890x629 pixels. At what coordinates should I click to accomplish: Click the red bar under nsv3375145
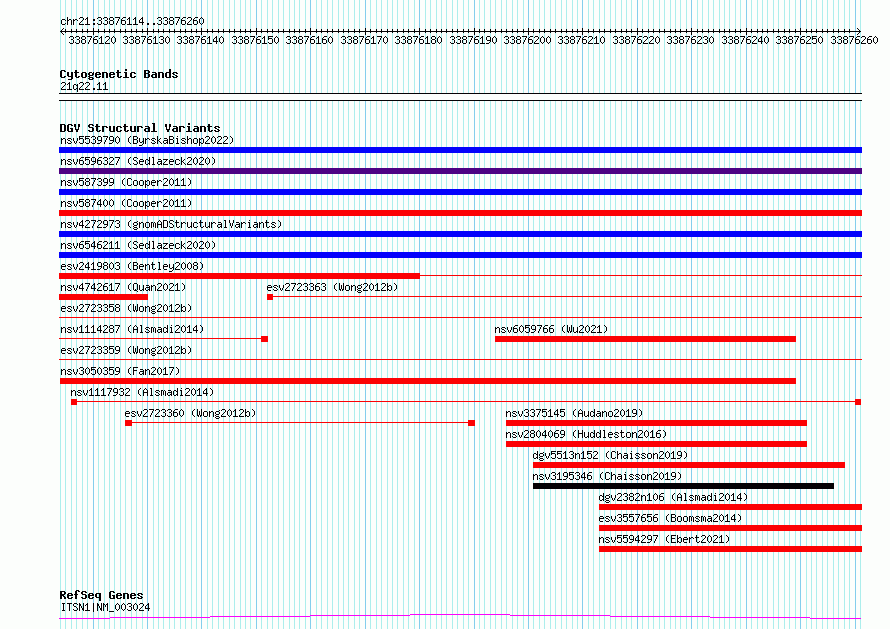click(656, 423)
